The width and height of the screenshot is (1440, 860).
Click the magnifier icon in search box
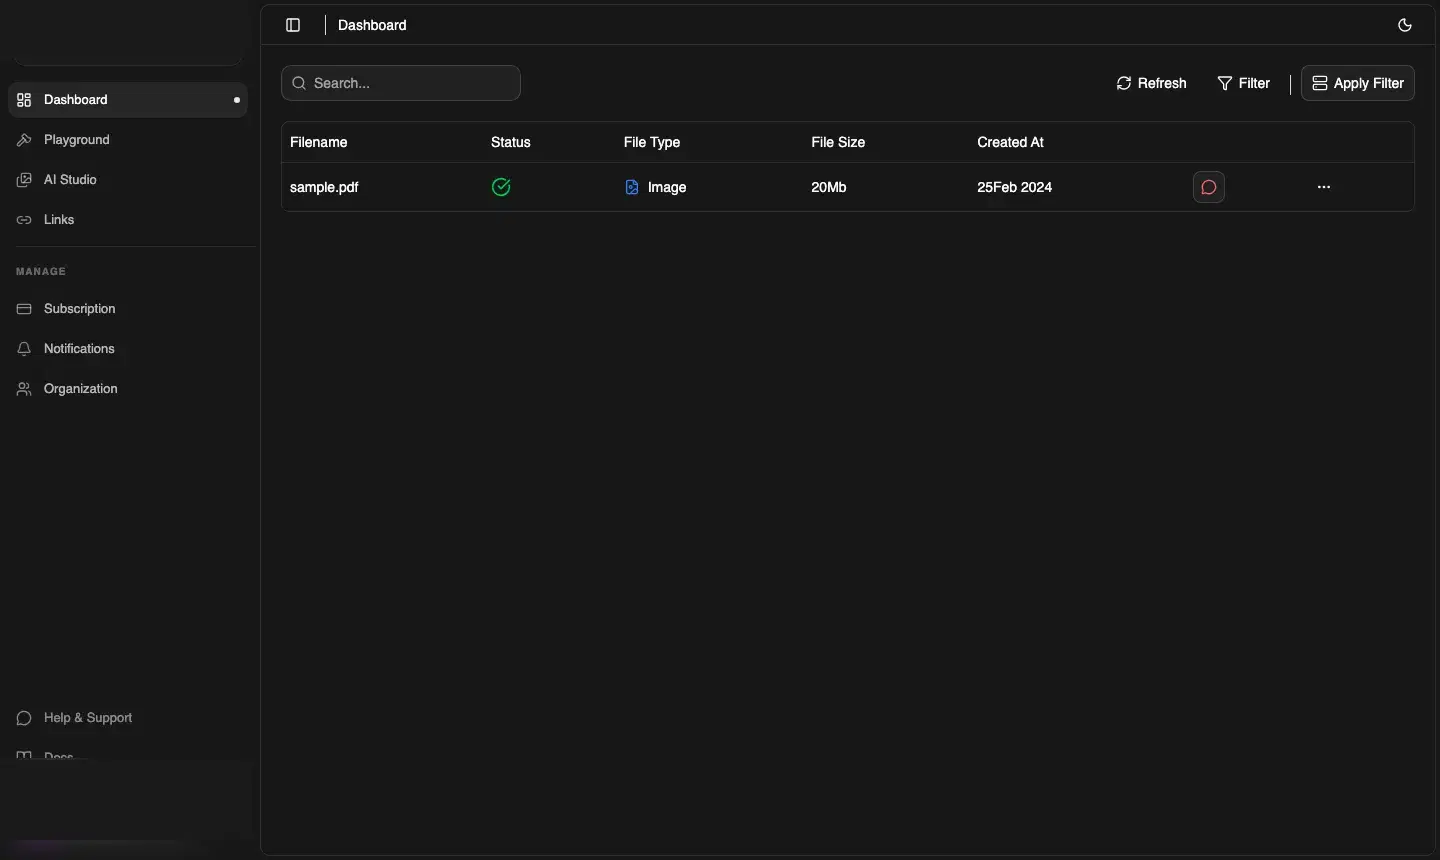click(x=299, y=83)
